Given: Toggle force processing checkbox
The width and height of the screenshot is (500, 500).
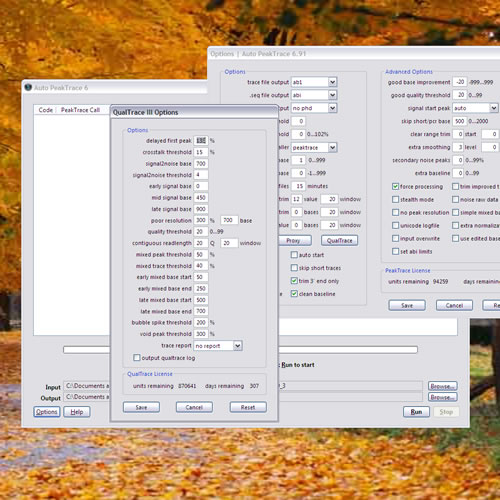Looking at the screenshot, I should pyautogui.click(x=395, y=186).
